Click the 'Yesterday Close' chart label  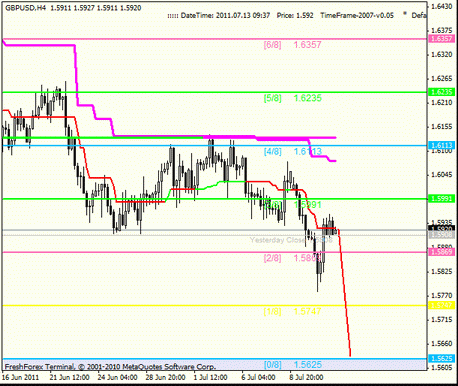click(277, 240)
